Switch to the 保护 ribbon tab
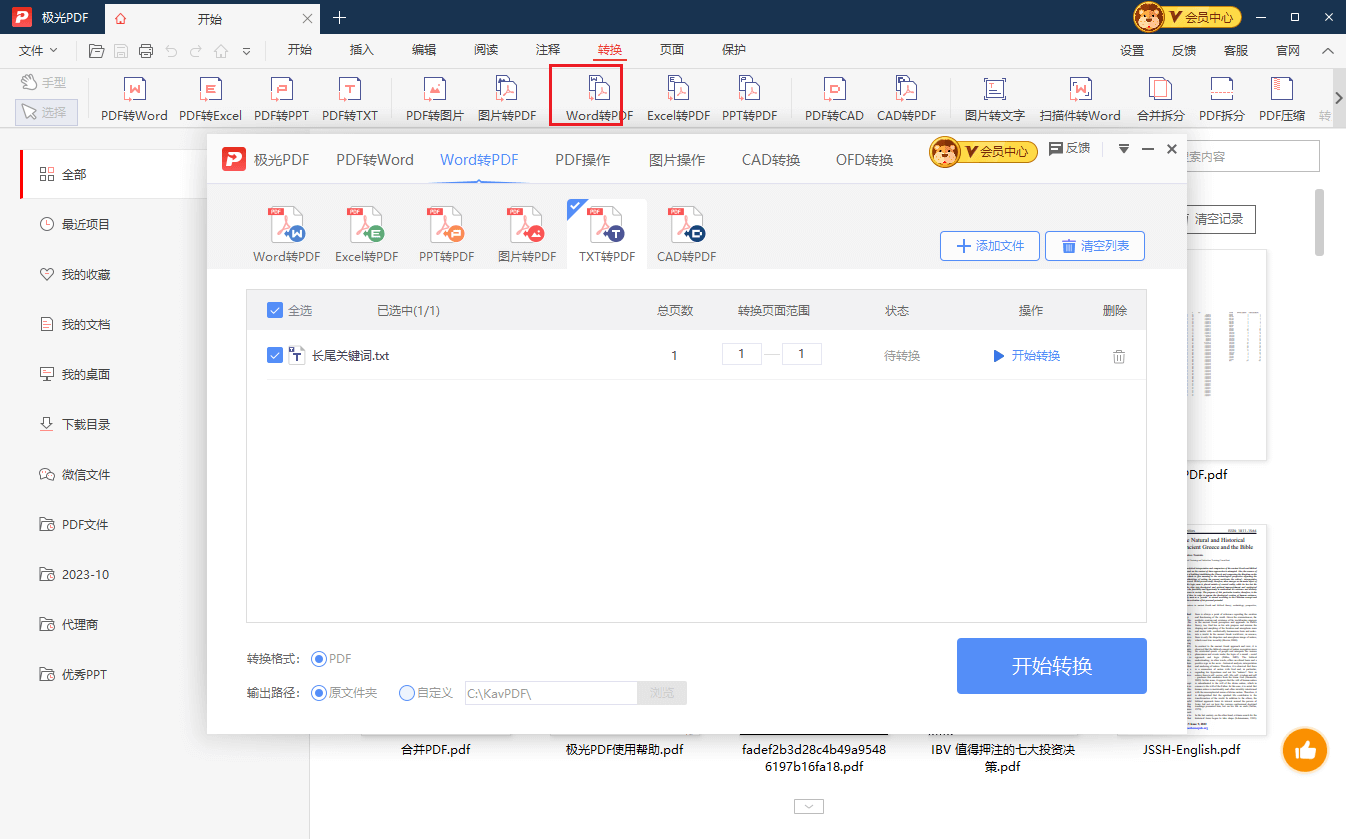Image resolution: width=1346 pixels, height=839 pixels. [733, 49]
